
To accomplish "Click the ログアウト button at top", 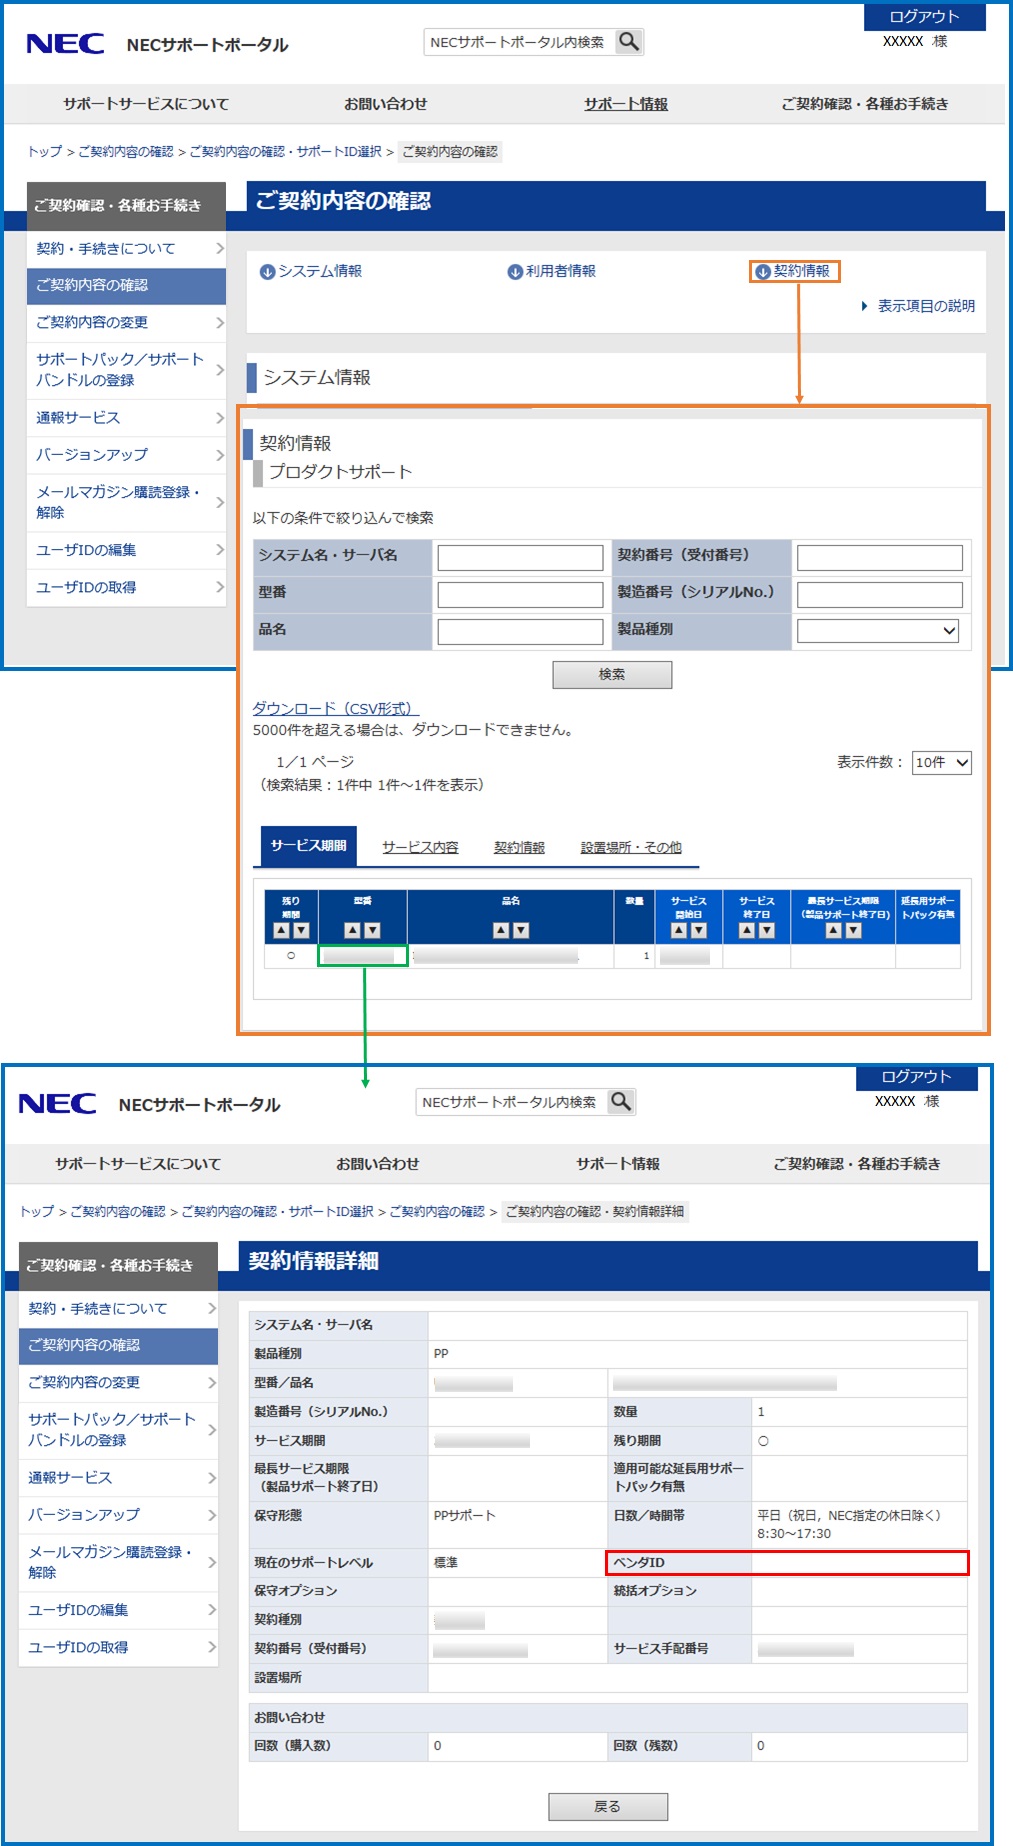I will 924,17.
